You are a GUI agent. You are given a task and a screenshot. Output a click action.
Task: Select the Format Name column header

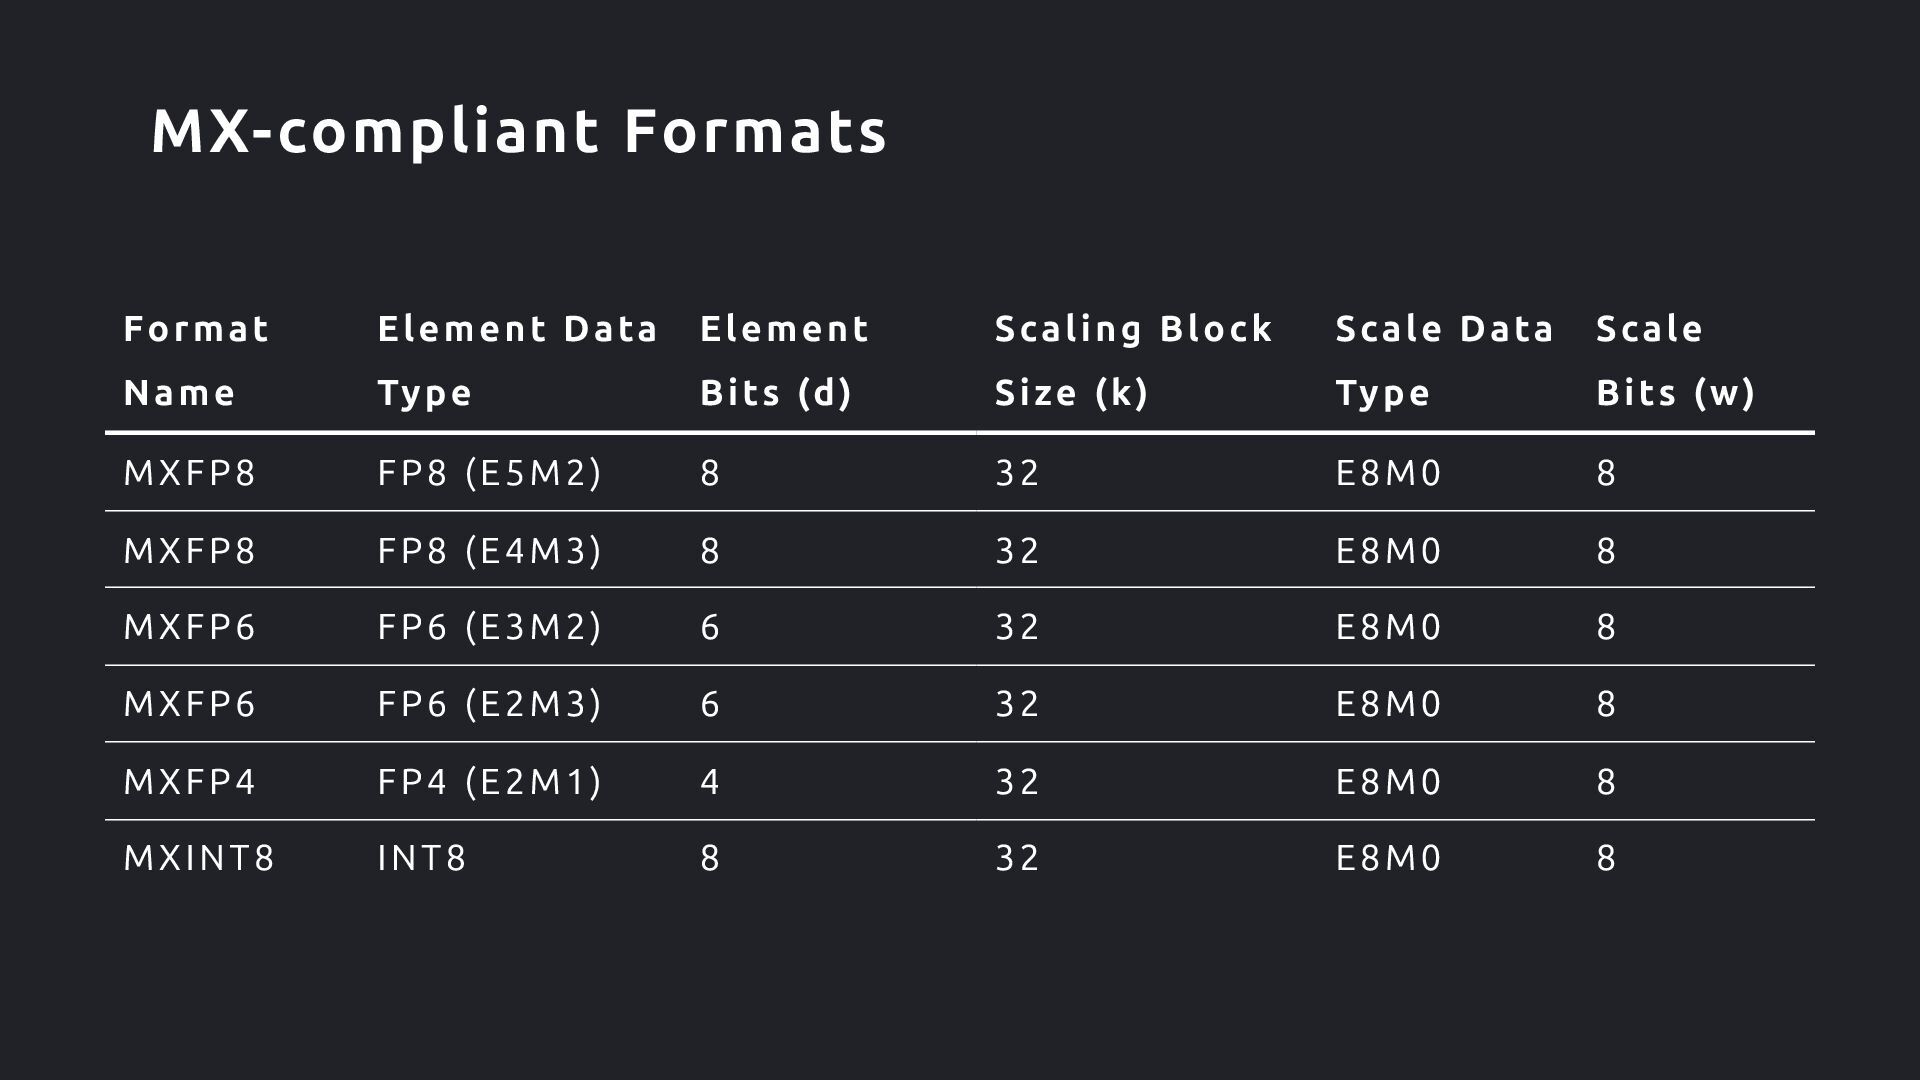tap(196, 360)
